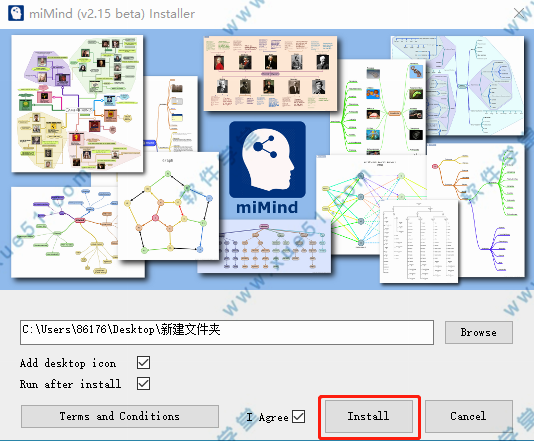Select the animal photos tree thumbnail
Screen dimensions: 534x441
tap(378, 107)
